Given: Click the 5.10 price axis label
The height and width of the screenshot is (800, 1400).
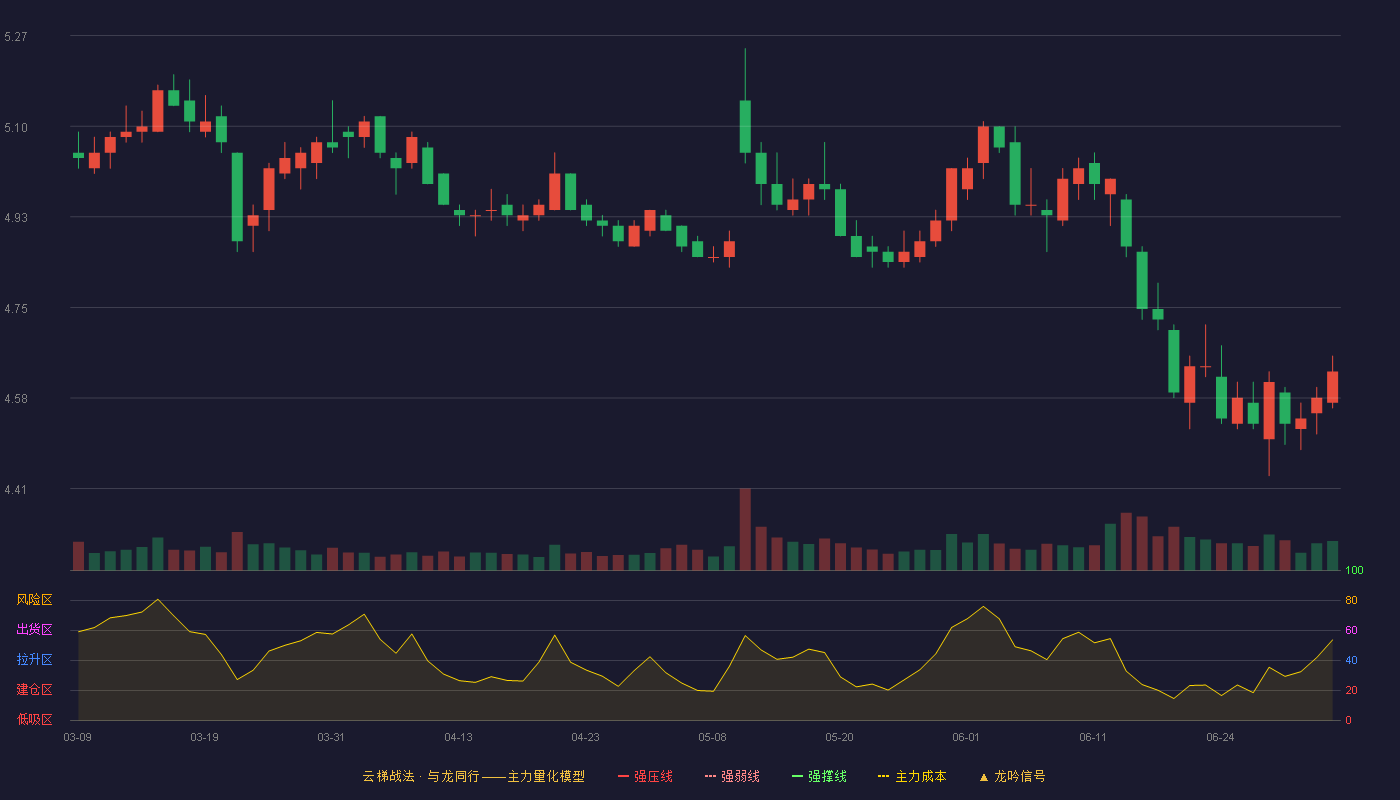Looking at the screenshot, I should (x=16, y=128).
